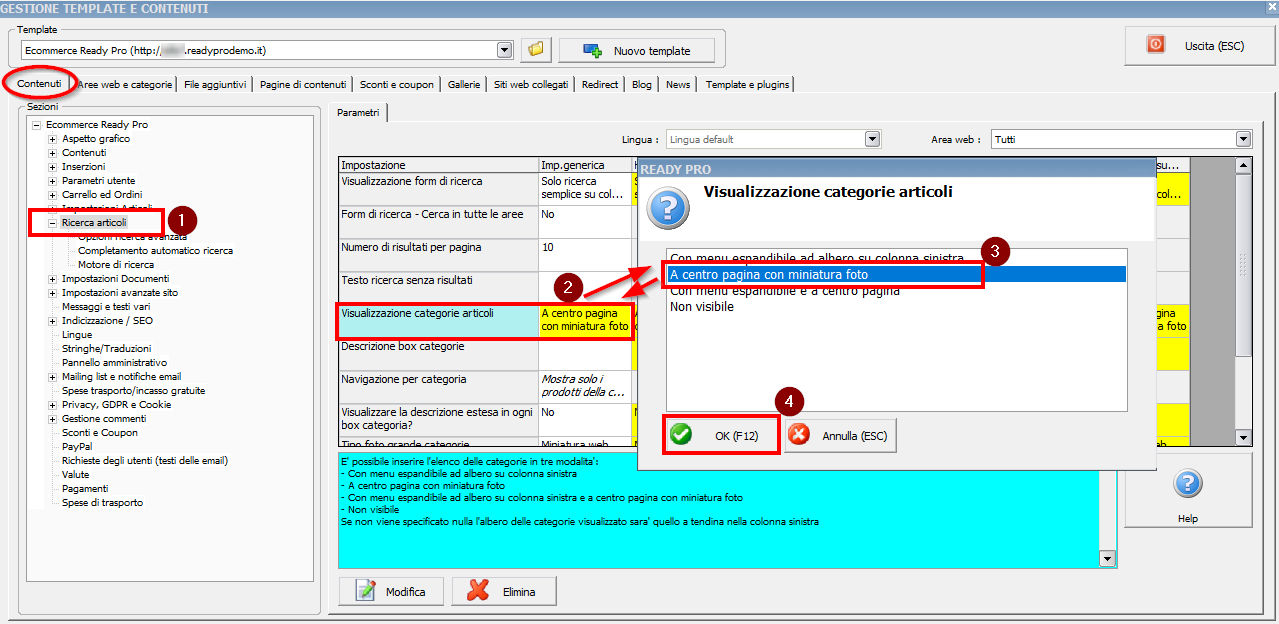This screenshot has width=1279, height=624.
Task: Open the Pagine di contenuti tab
Action: click(x=303, y=85)
